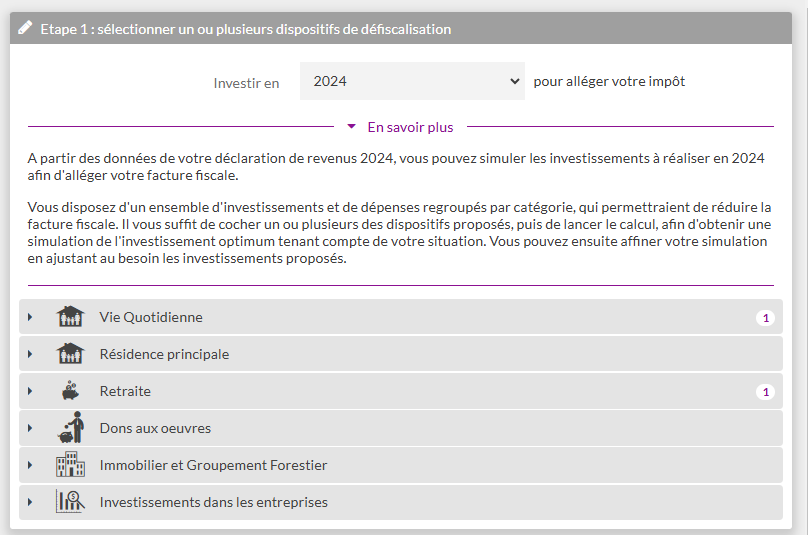Image resolution: width=808 pixels, height=535 pixels.
Task: Expand the Retraite section arrow
Action: click(30, 391)
